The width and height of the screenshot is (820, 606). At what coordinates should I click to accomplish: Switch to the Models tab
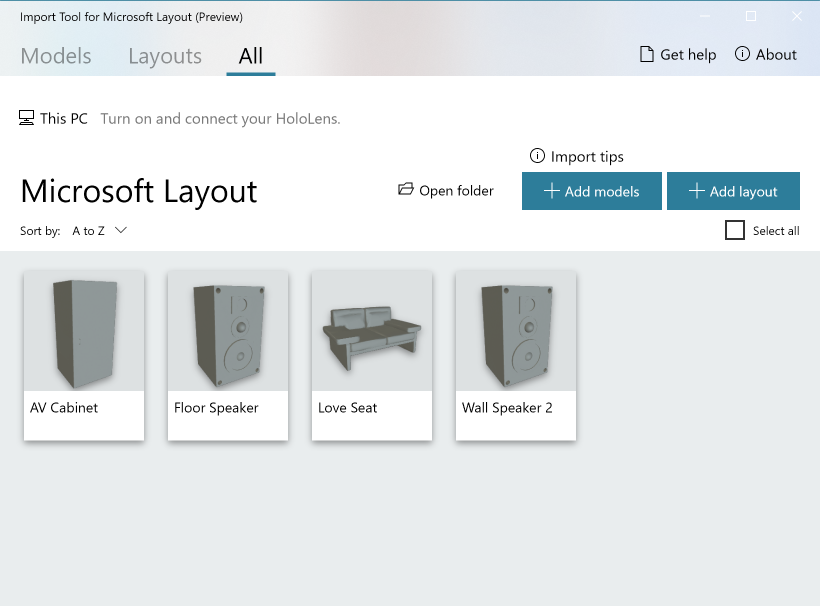[x=56, y=57]
